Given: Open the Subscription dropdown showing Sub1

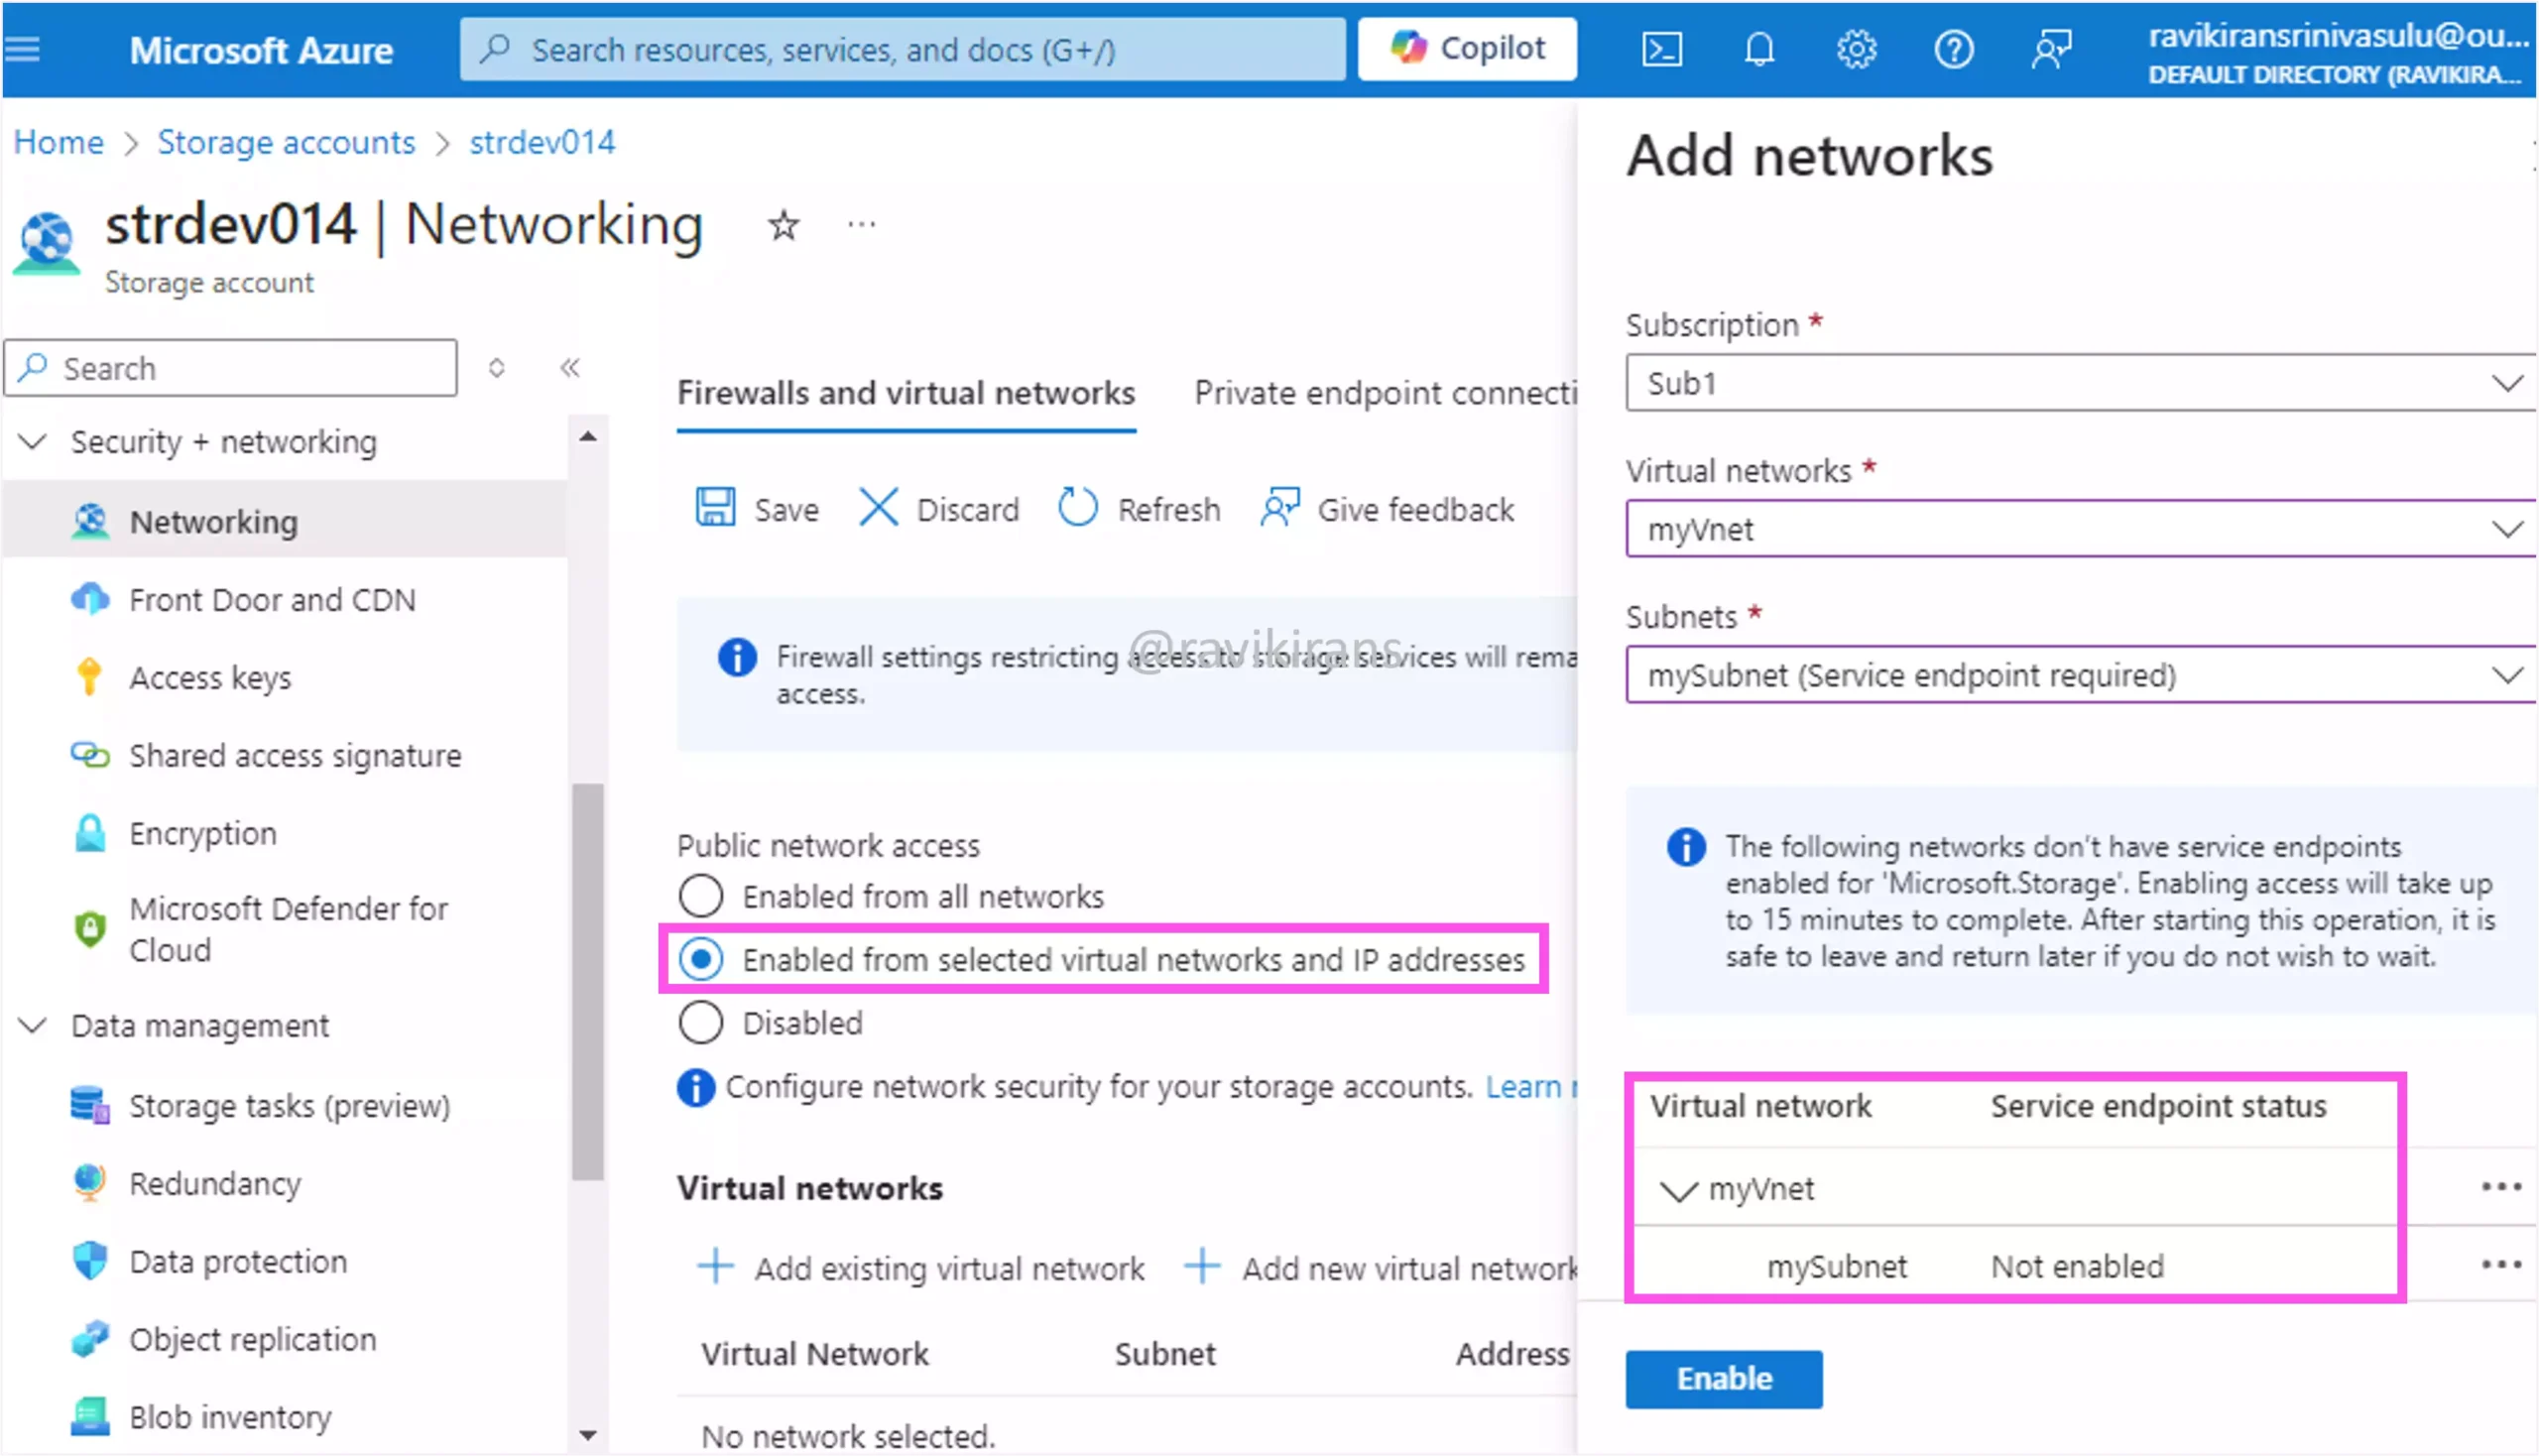Looking at the screenshot, I should tap(2081, 383).
